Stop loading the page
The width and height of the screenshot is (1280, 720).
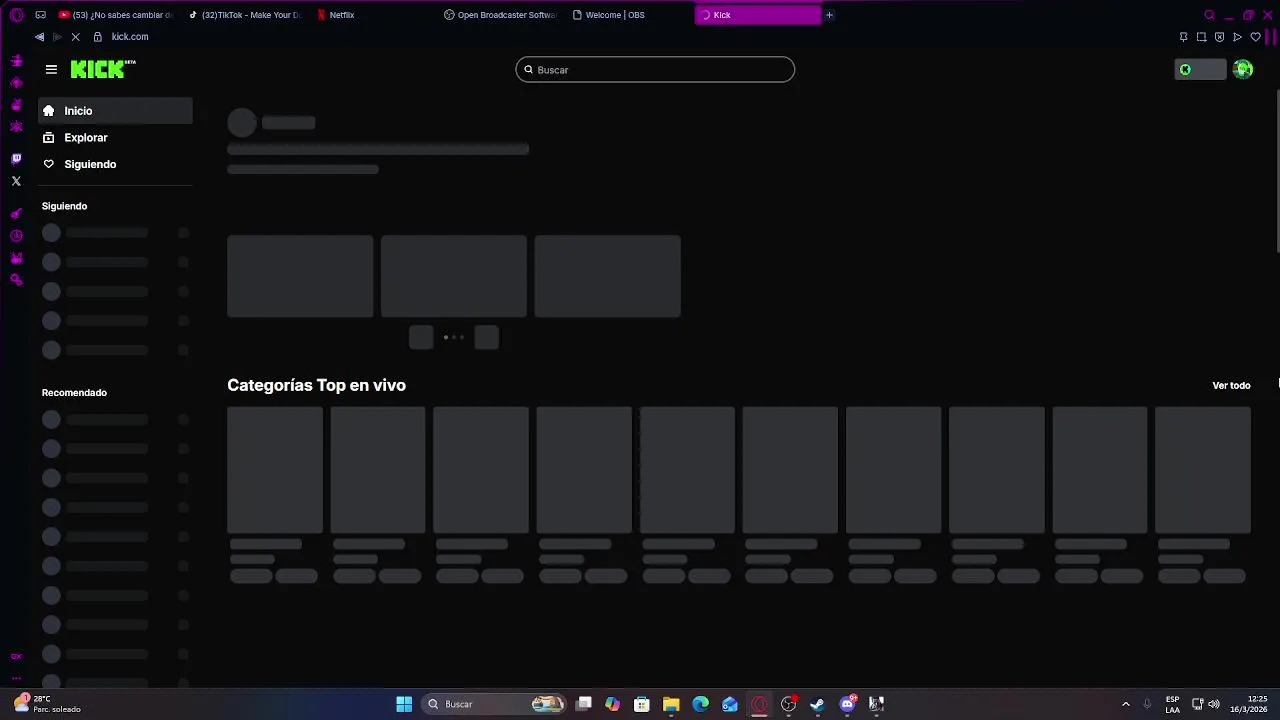(x=78, y=37)
